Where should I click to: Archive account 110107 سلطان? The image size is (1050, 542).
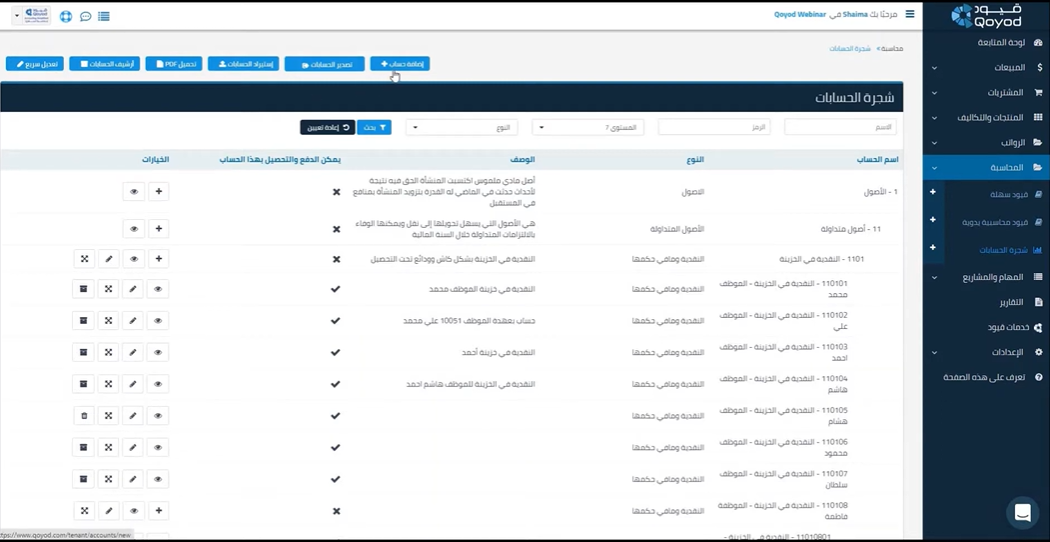point(84,479)
